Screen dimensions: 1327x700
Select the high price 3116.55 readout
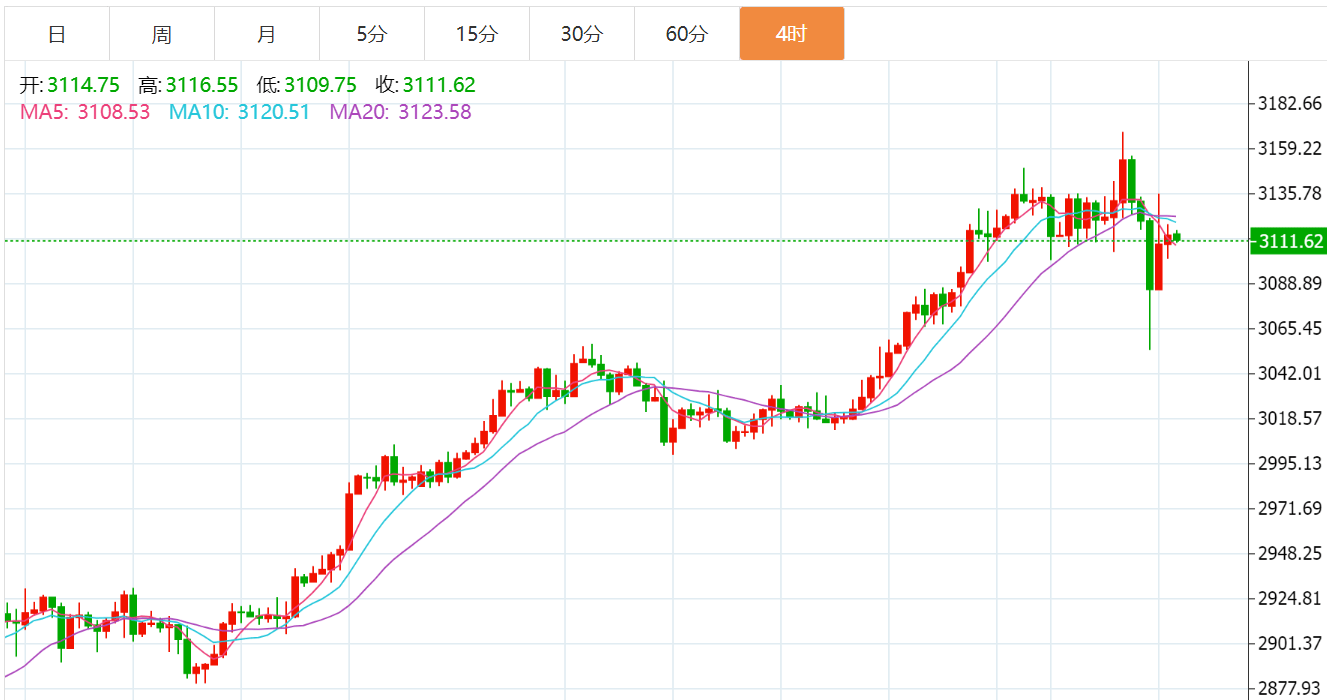tap(202, 85)
